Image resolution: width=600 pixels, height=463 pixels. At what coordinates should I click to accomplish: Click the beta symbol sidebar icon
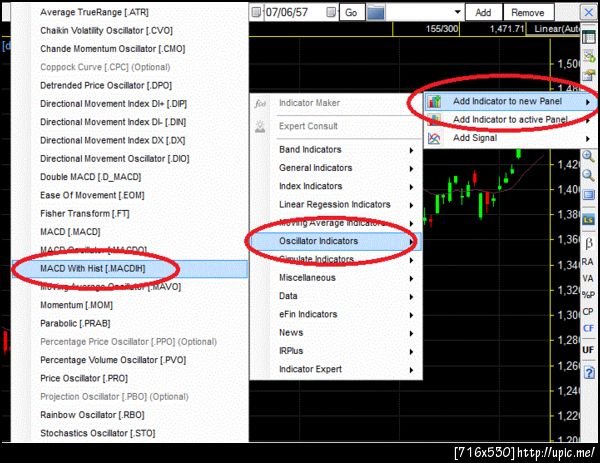coord(589,243)
